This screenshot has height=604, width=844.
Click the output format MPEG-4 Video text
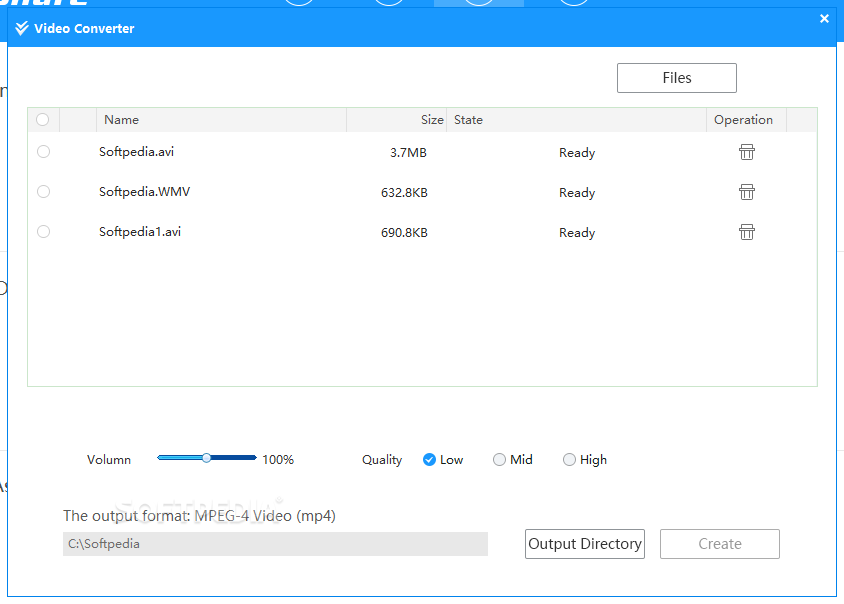pyautogui.click(x=199, y=516)
